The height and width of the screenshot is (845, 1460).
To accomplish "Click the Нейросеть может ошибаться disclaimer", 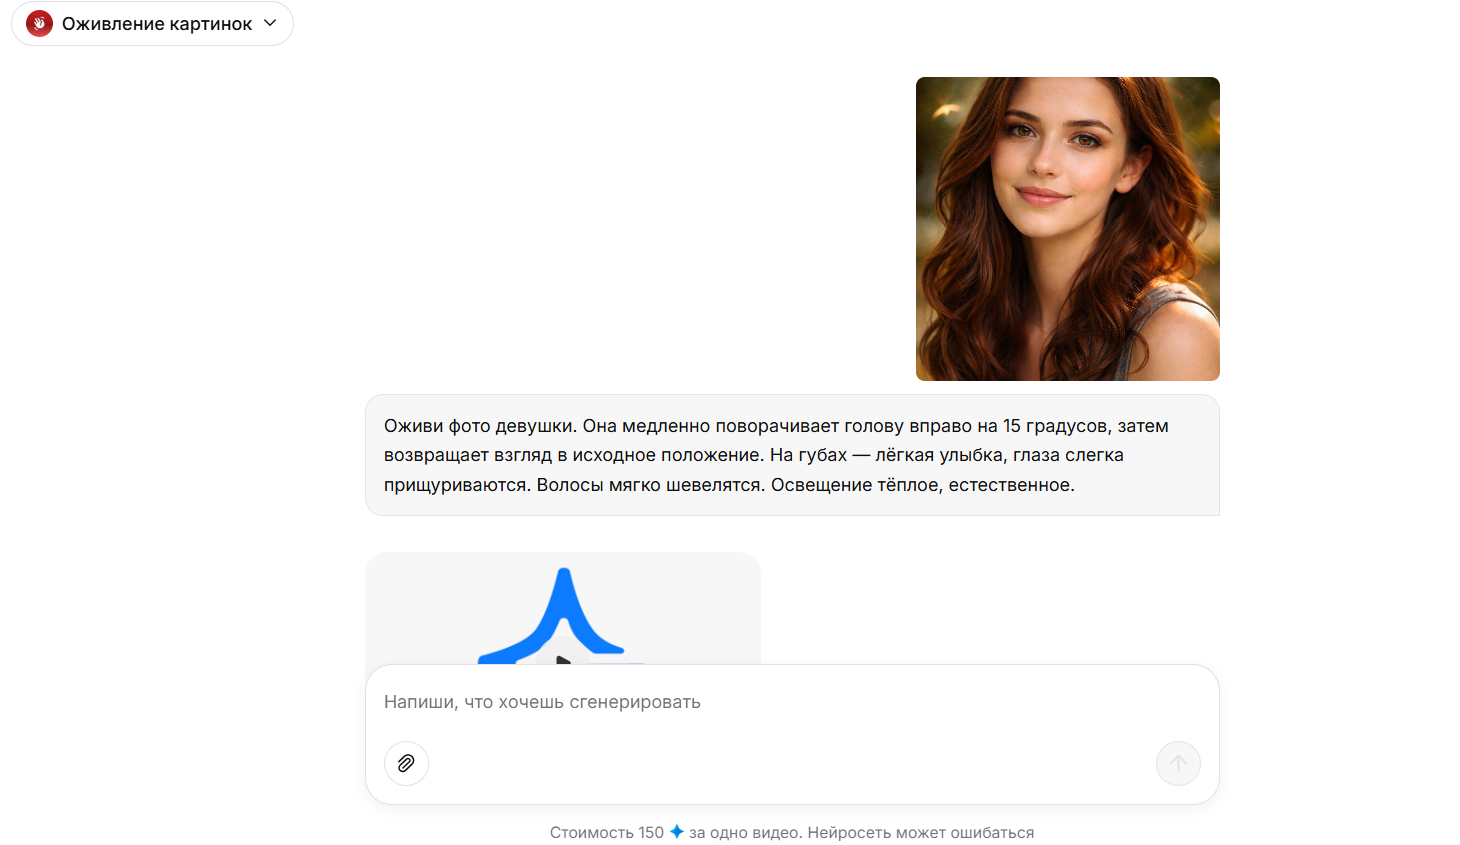I will click(920, 833).
